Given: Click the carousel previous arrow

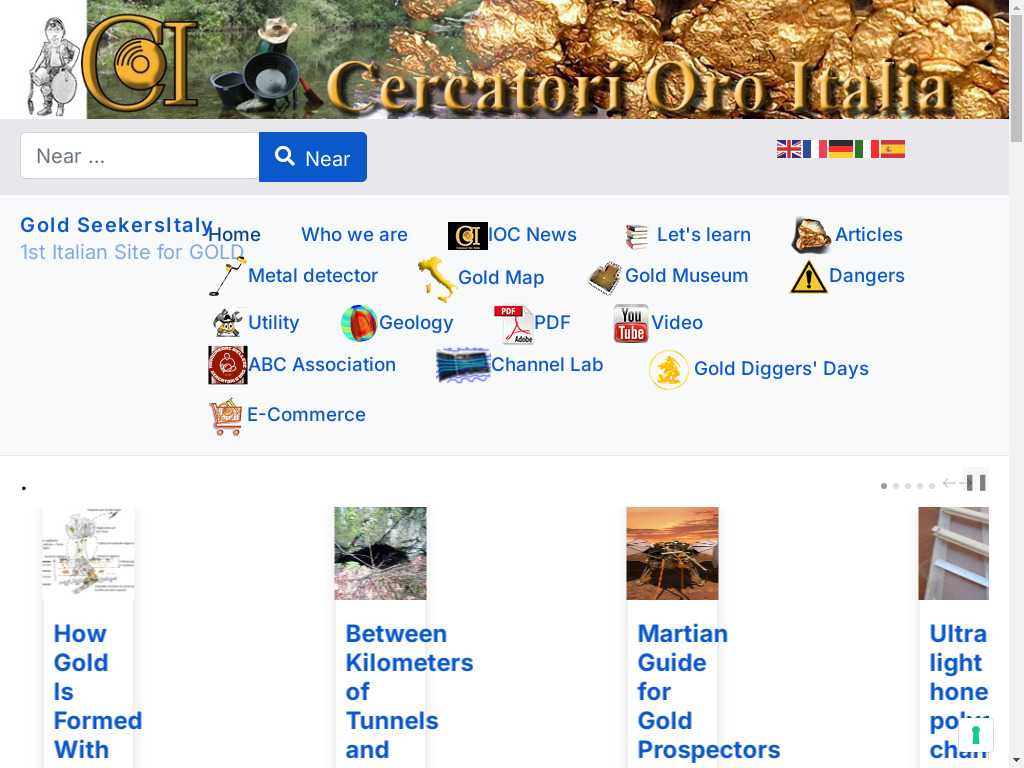Looking at the screenshot, I should [x=949, y=483].
